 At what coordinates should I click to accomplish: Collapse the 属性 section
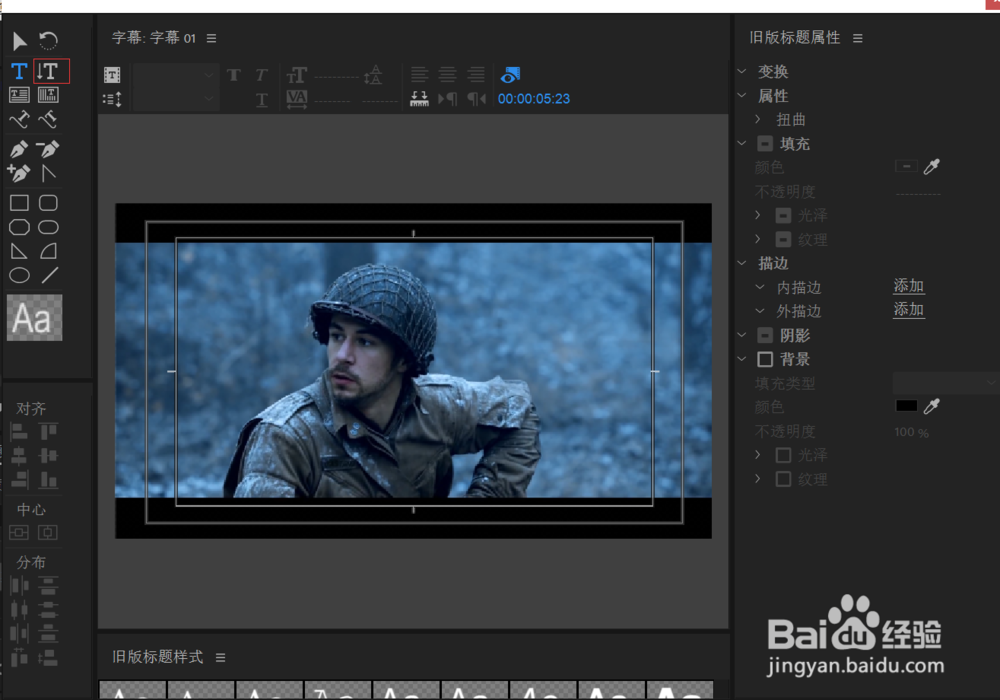pos(742,95)
